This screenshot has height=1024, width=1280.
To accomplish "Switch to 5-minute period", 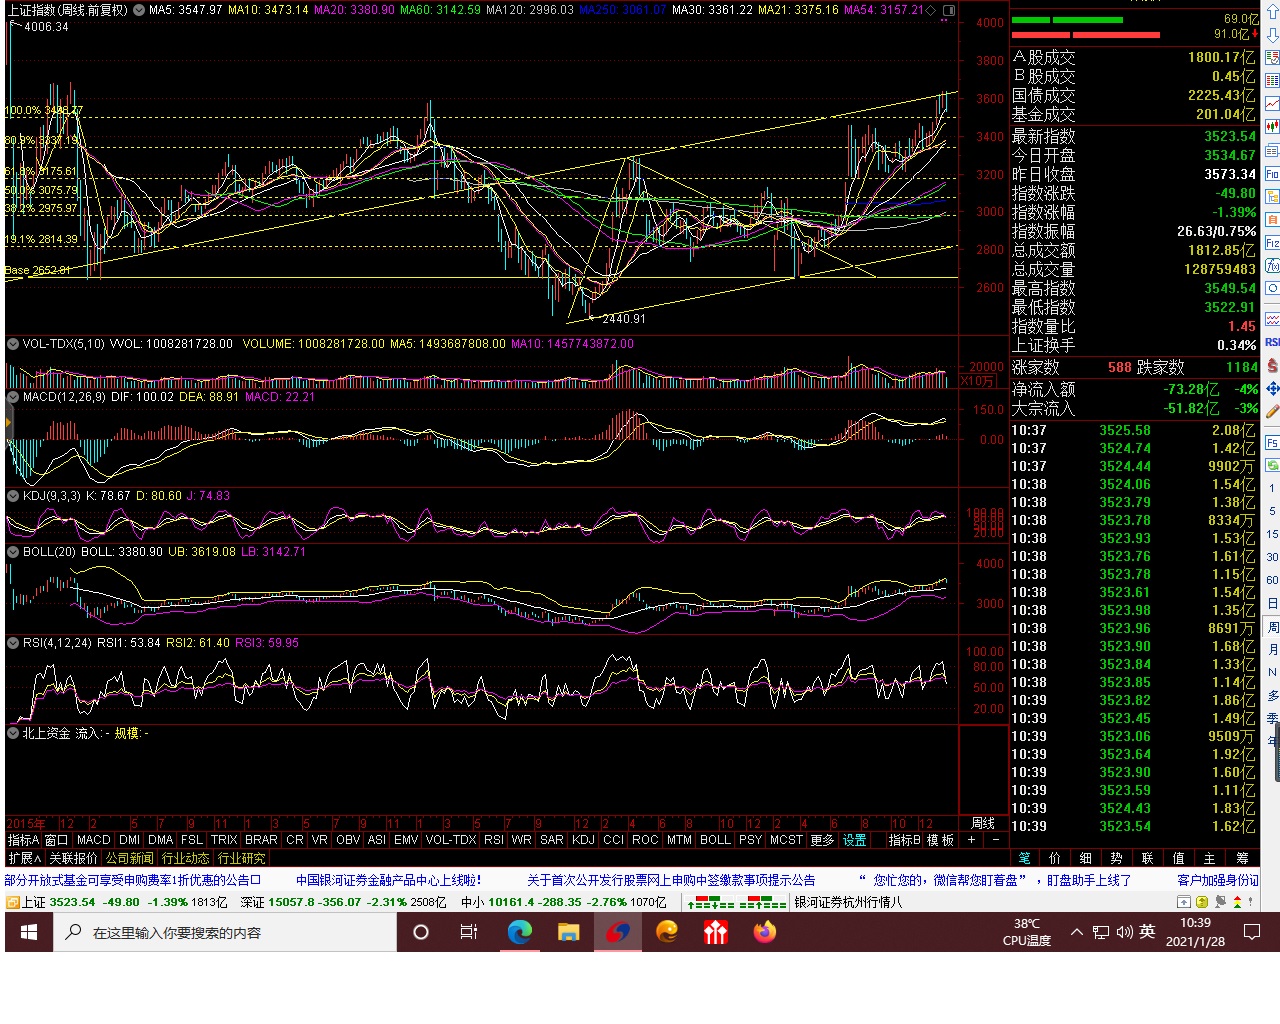I will point(1272,511).
